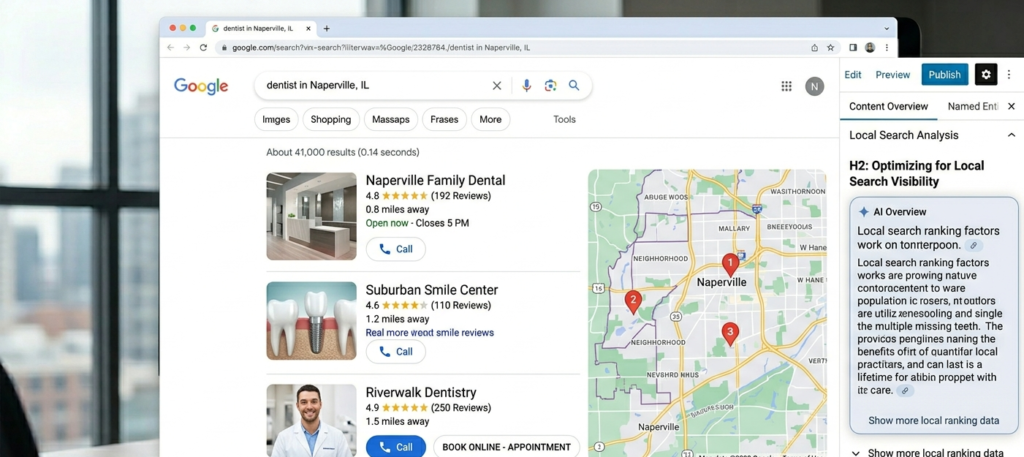
Task: Select map pin number 3
Action: (x=730, y=333)
